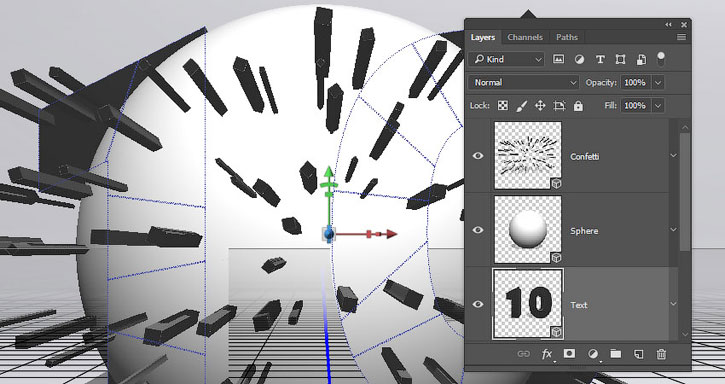Image resolution: width=725 pixels, height=384 pixels.
Task: Click red X-axis arrow of 3D gizmo
Action: 391,234
